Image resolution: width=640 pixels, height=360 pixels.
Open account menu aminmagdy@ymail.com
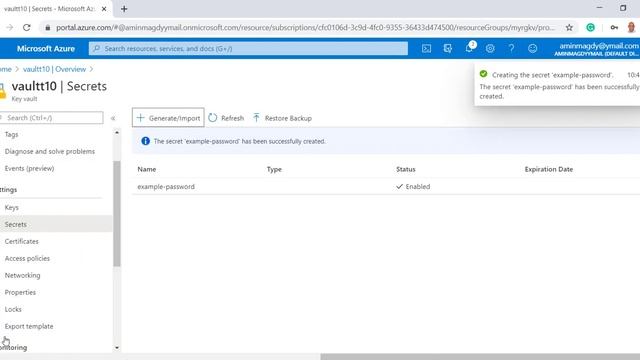point(597,49)
